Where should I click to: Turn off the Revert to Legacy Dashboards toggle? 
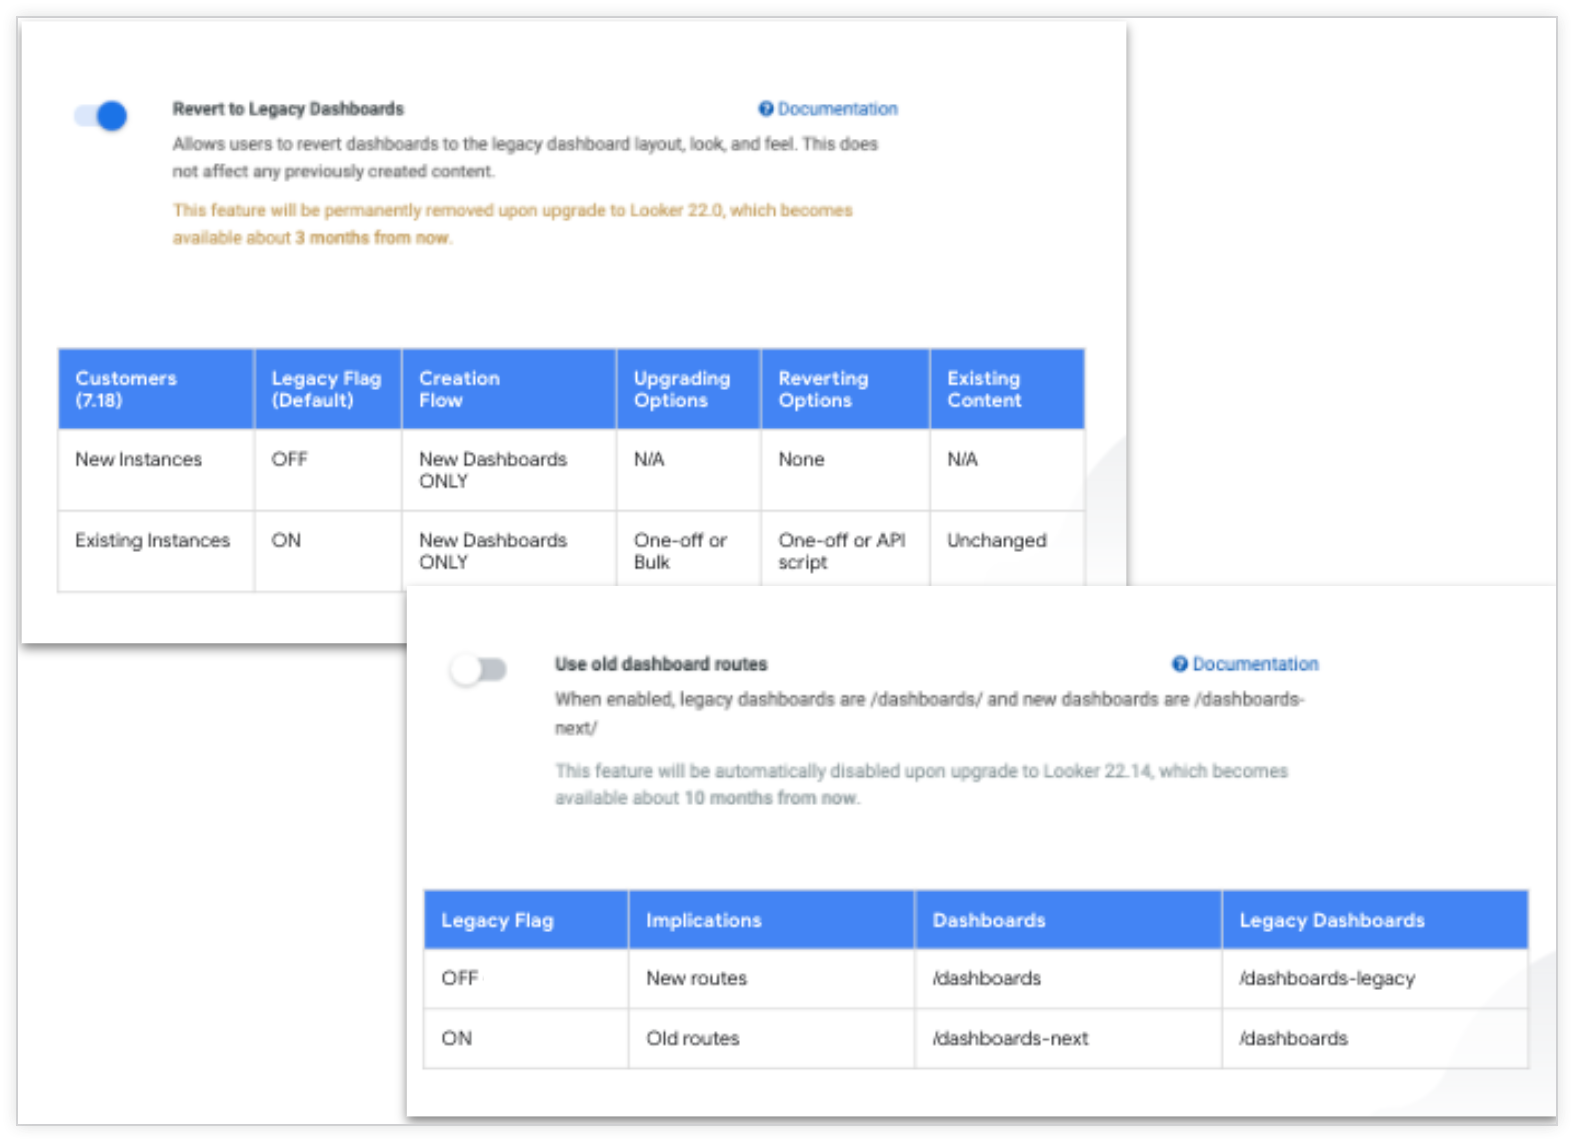click(x=101, y=116)
